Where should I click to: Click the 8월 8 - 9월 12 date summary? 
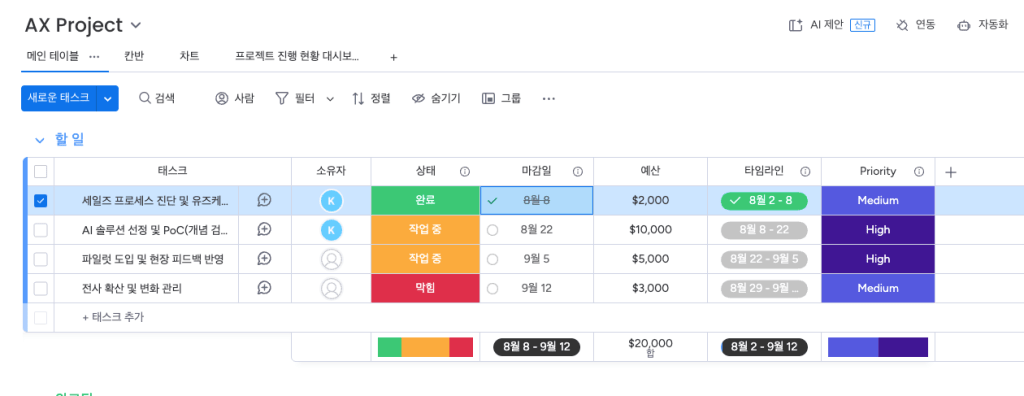(537, 347)
